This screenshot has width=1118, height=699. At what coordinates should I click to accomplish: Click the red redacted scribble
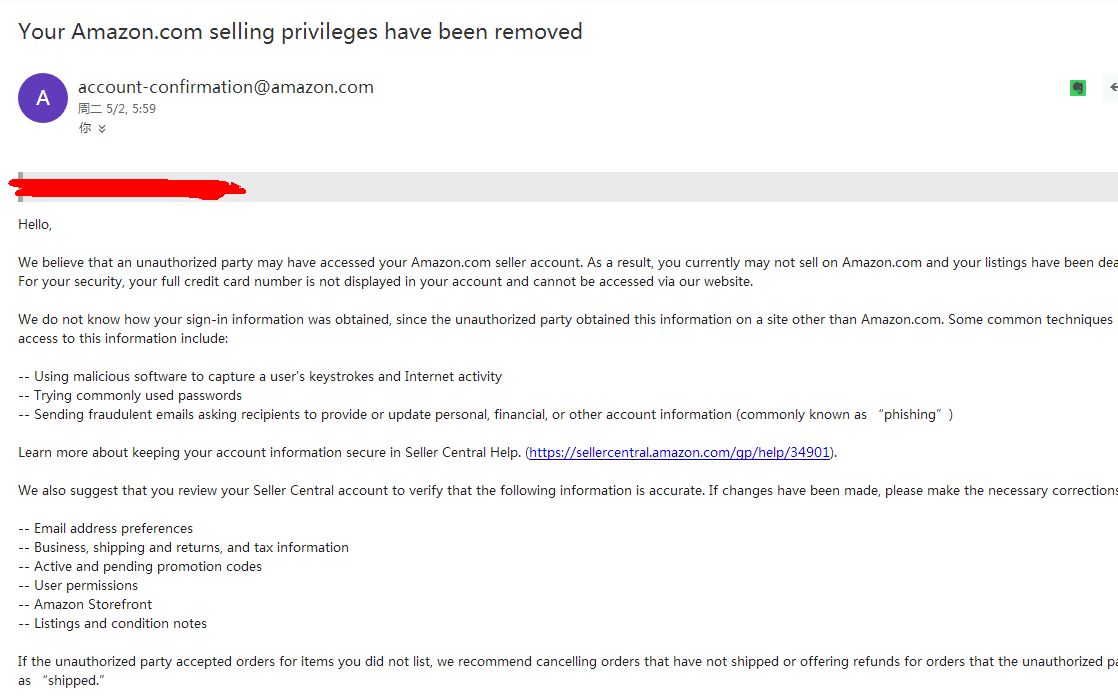tap(126, 187)
